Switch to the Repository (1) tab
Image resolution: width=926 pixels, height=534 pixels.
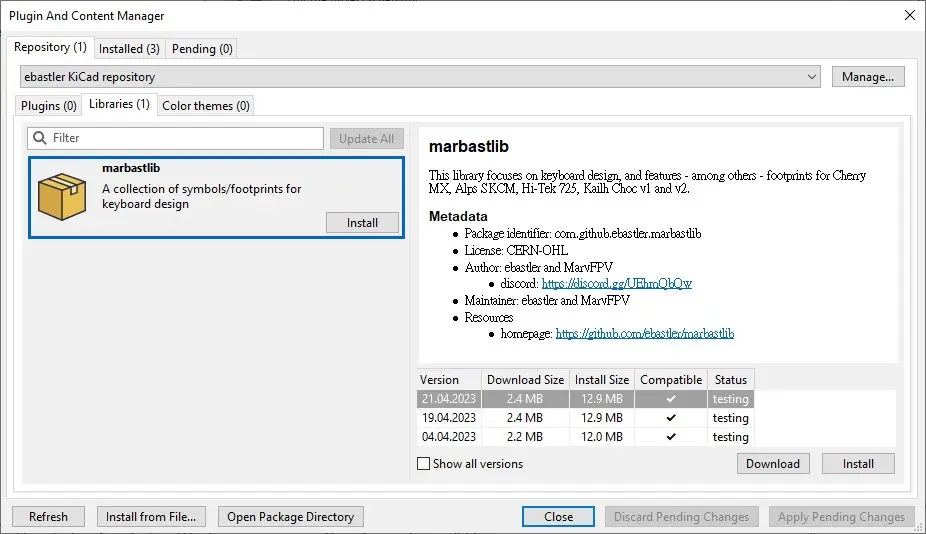[x=50, y=47]
